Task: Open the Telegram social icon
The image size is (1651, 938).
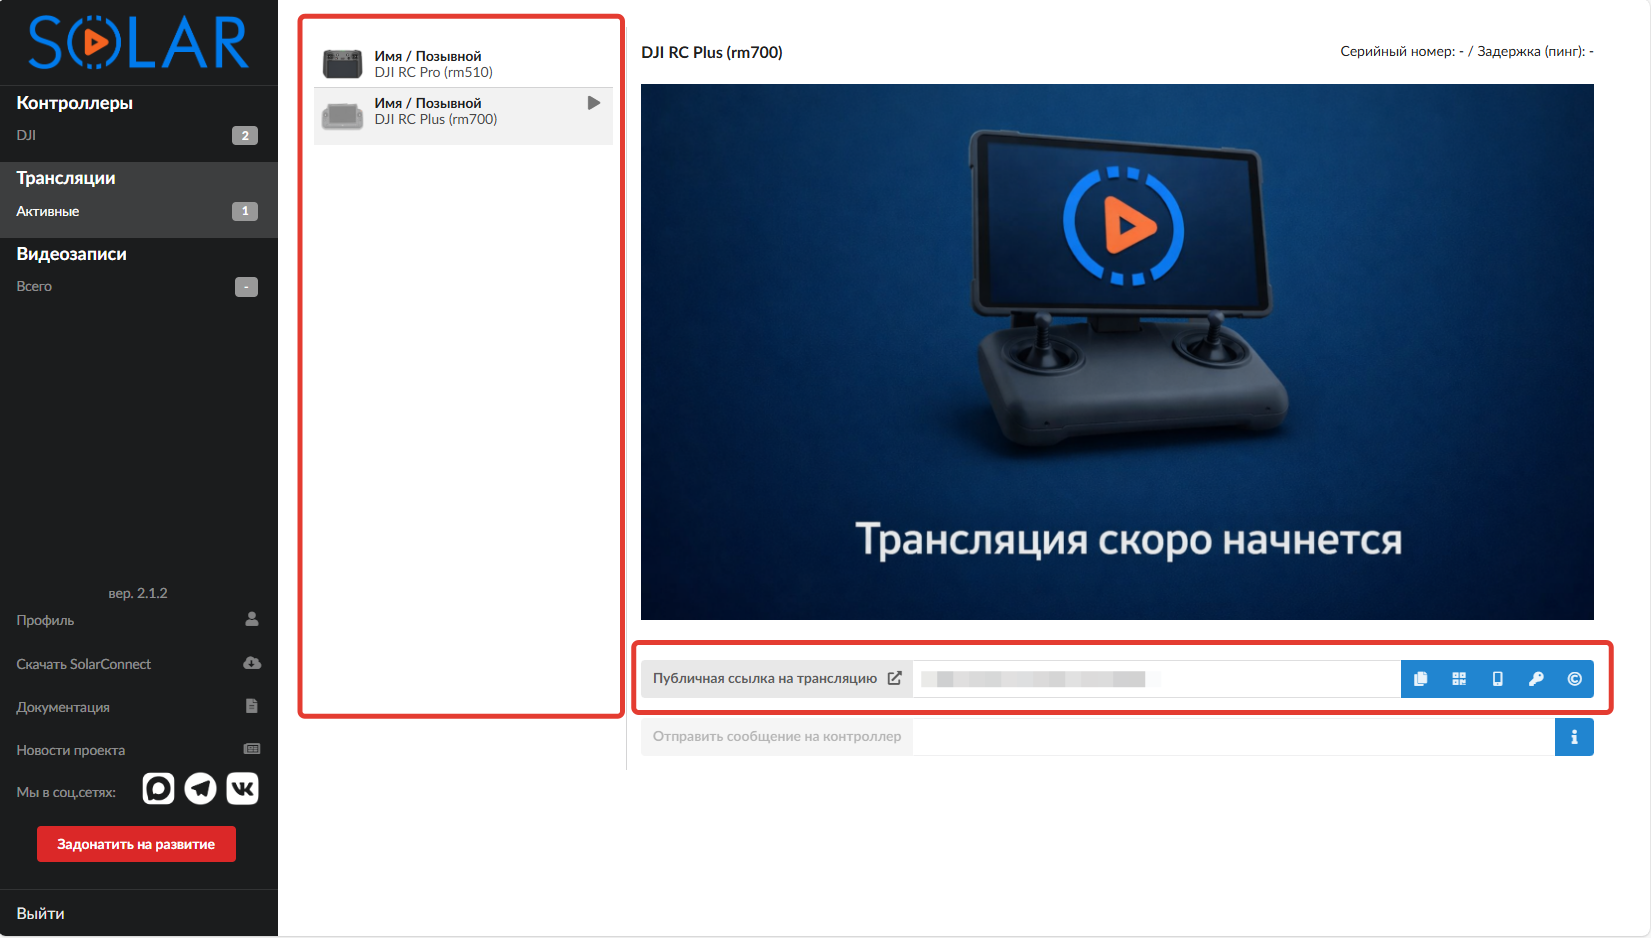Action: coord(201,789)
